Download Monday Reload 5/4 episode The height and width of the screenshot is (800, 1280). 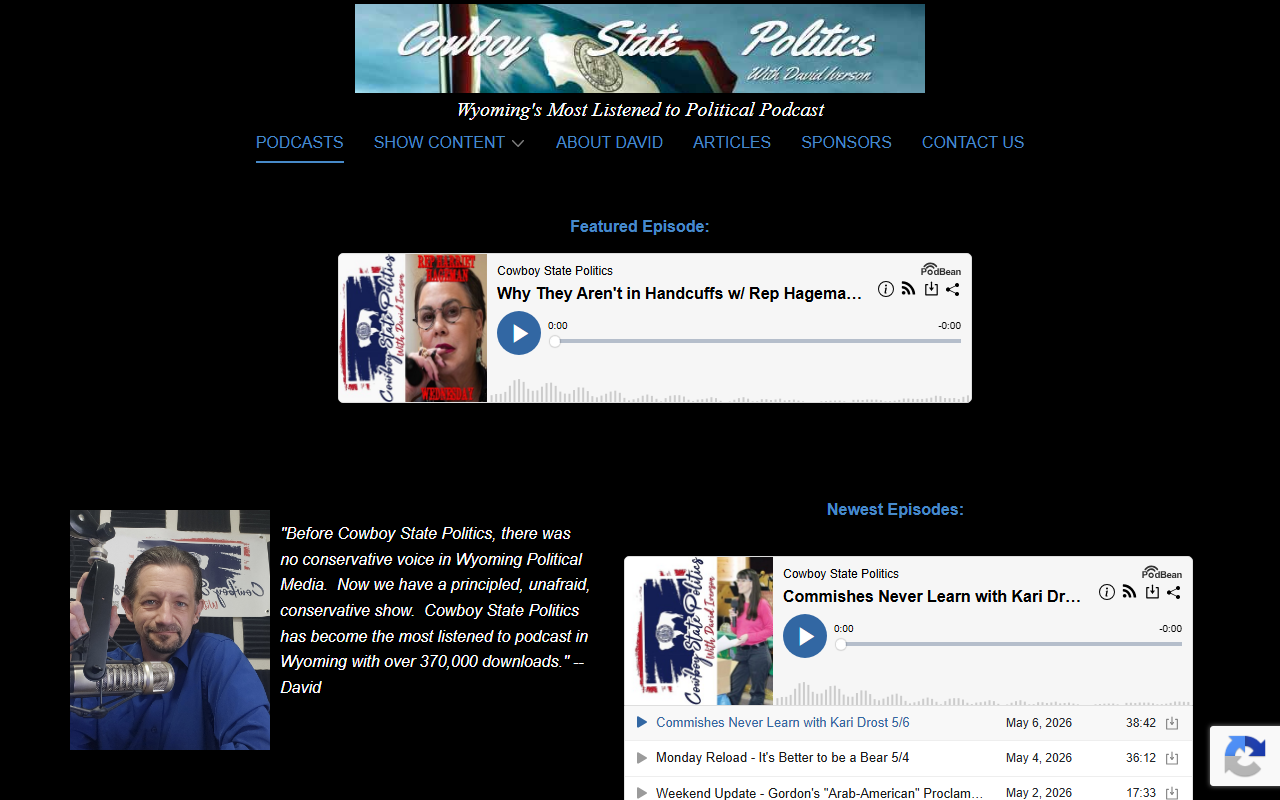(x=1172, y=758)
